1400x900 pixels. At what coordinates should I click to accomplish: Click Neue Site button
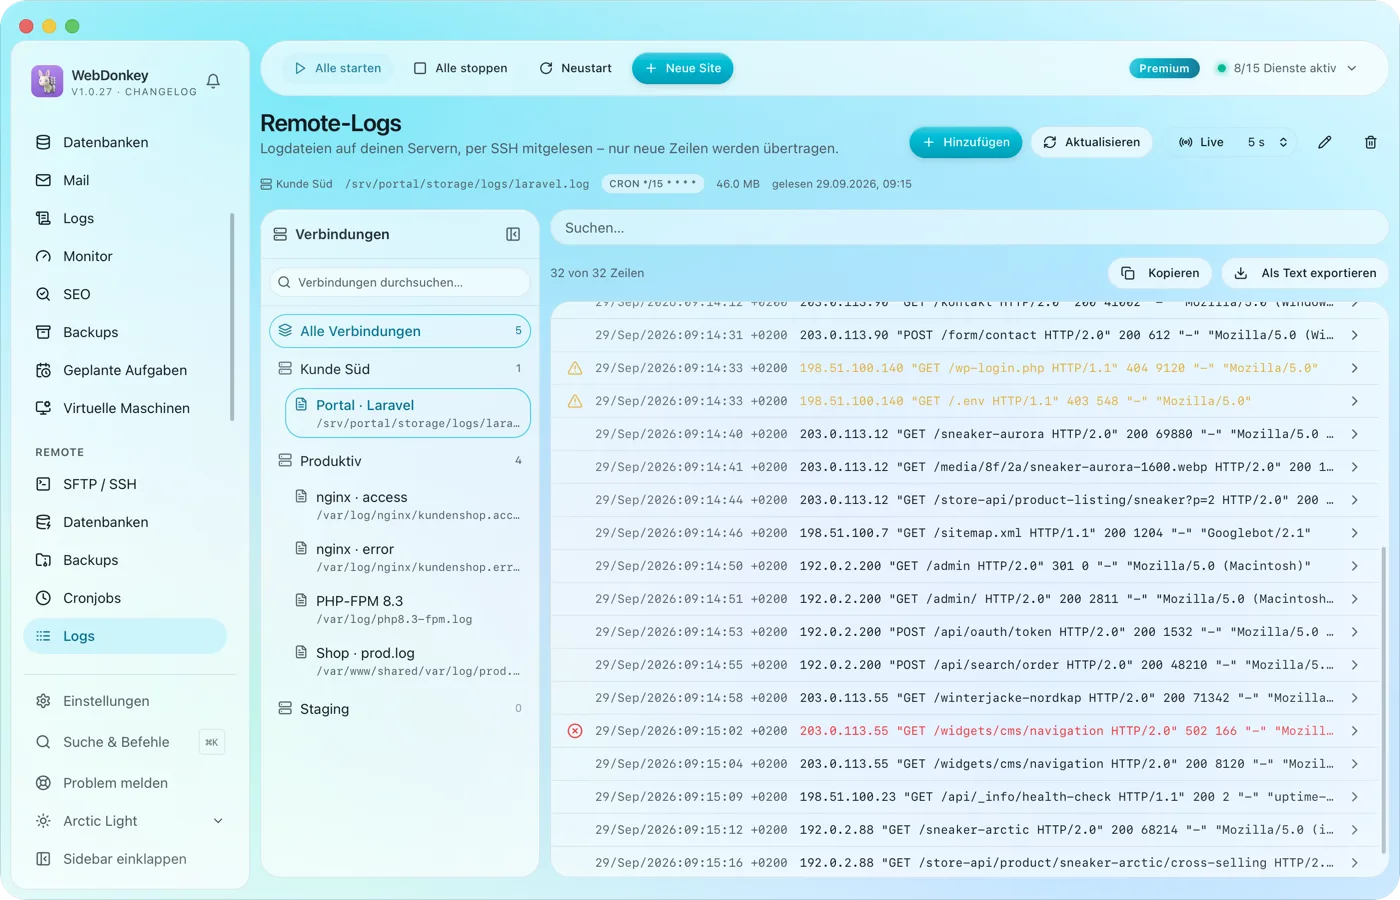(683, 68)
